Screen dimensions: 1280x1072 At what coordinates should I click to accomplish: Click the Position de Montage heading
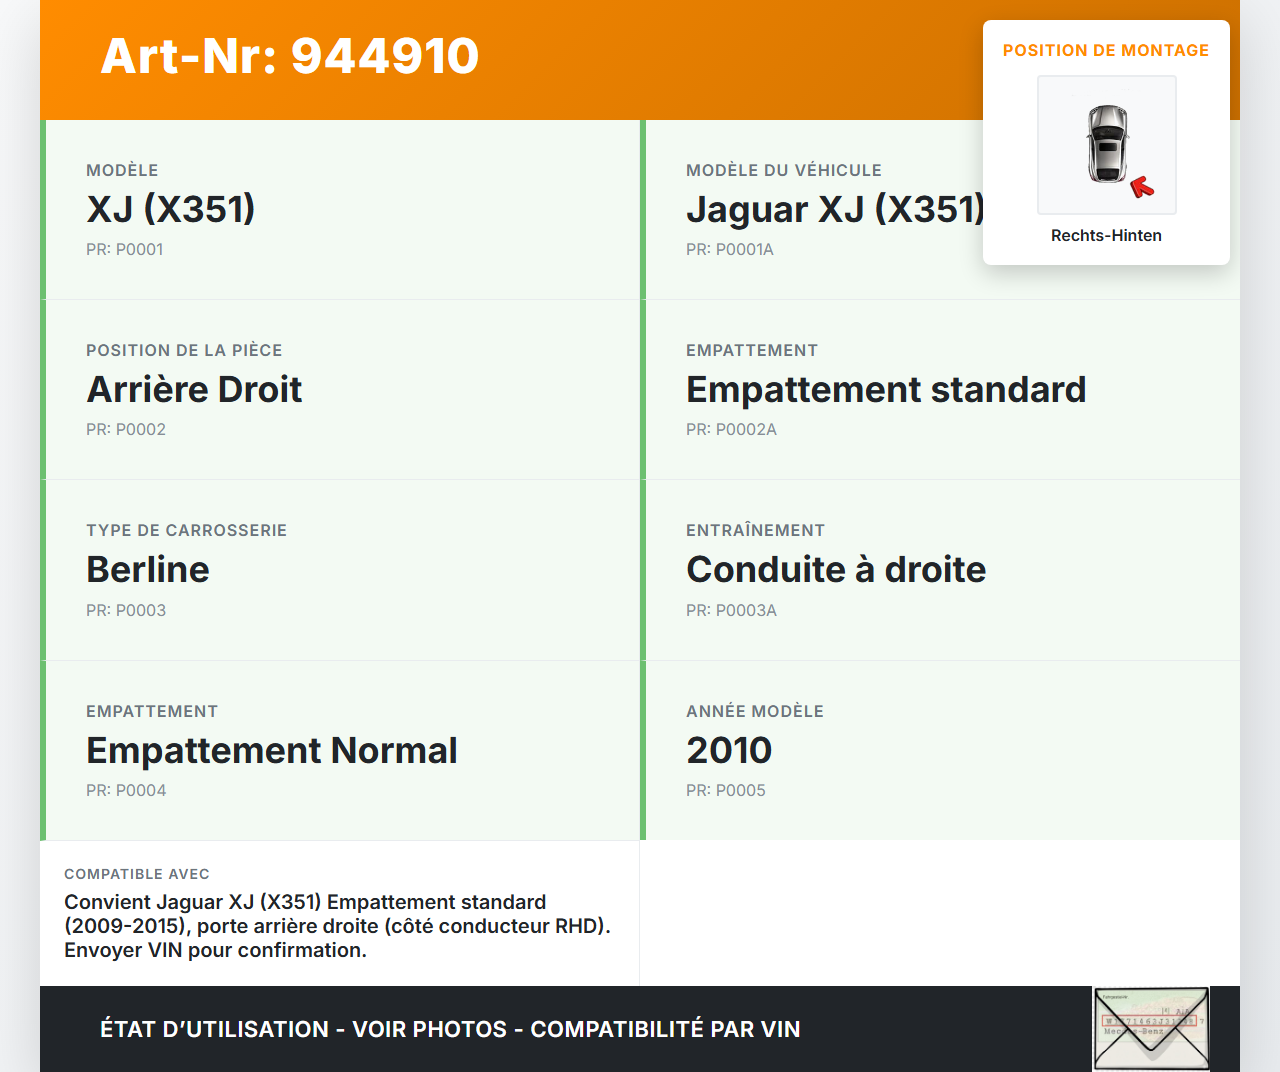[x=1106, y=51]
